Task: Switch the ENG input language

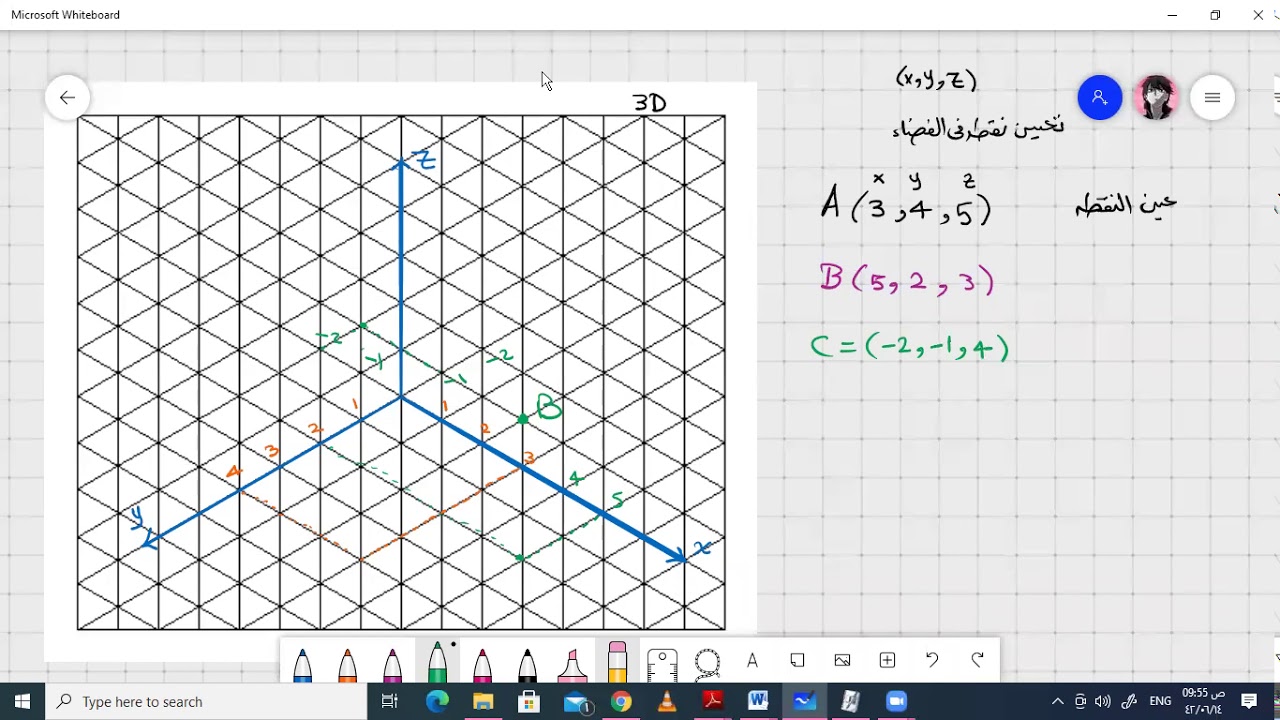Action: [1160, 701]
